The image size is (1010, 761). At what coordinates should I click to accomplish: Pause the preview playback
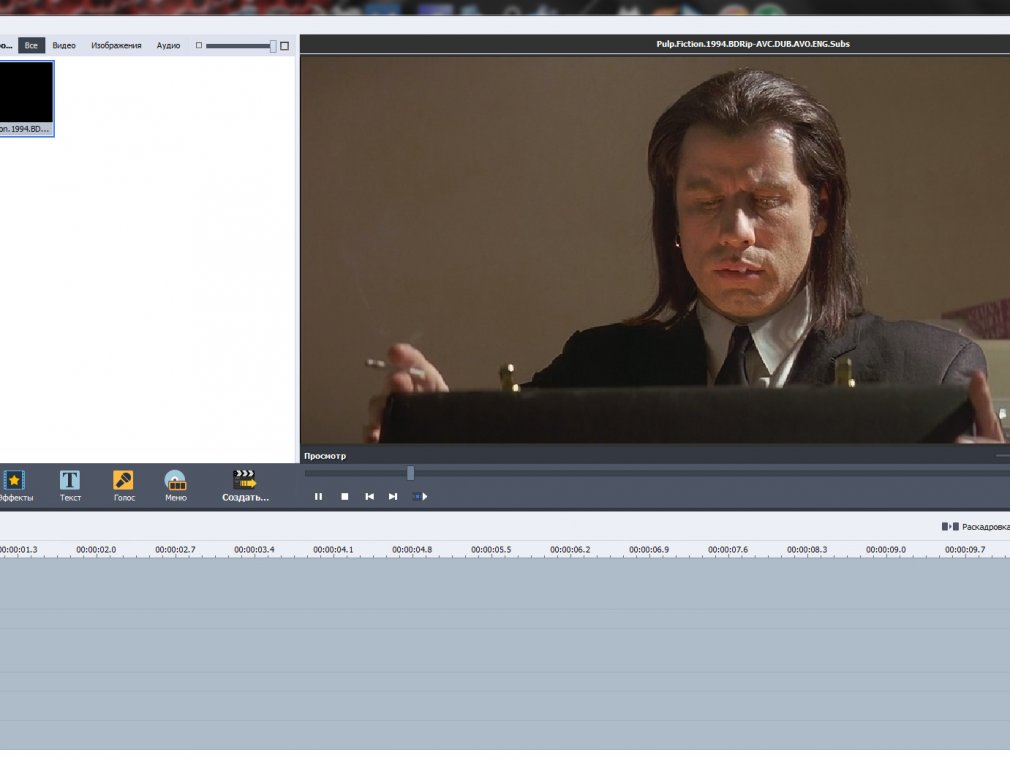click(x=318, y=497)
